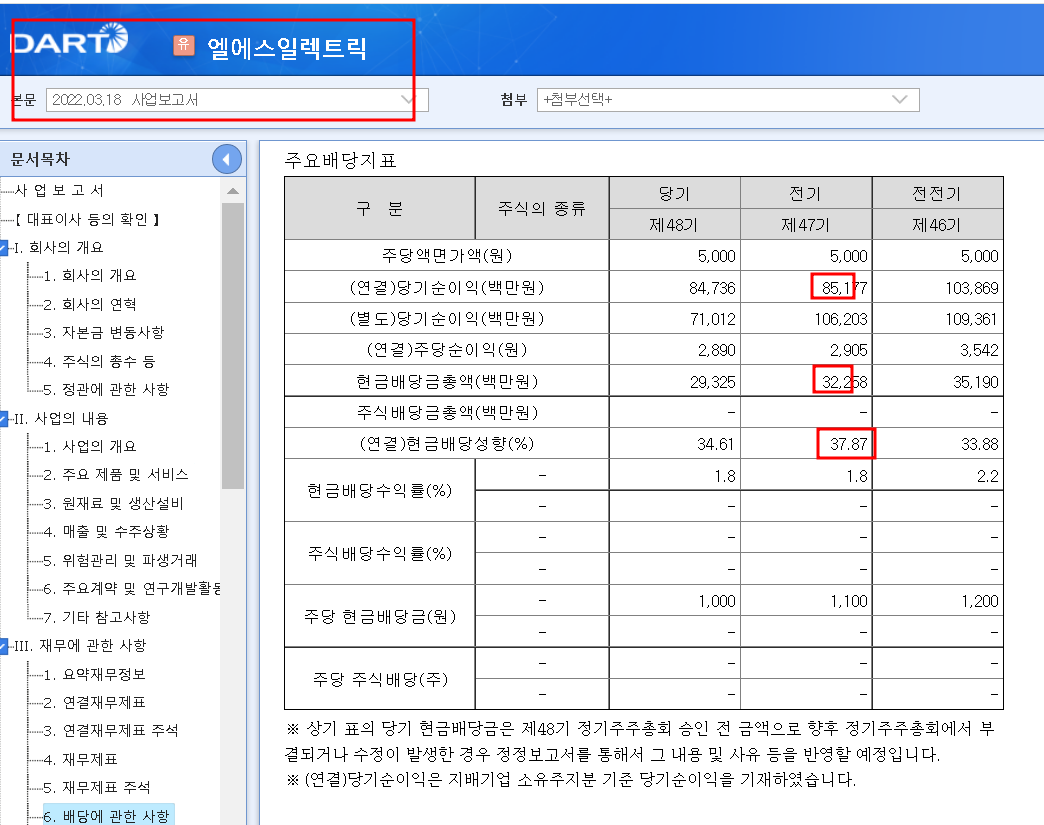1044x825 pixels.
Task: Open 2. 회사의 연혁
Action: pyautogui.click(x=90, y=304)
